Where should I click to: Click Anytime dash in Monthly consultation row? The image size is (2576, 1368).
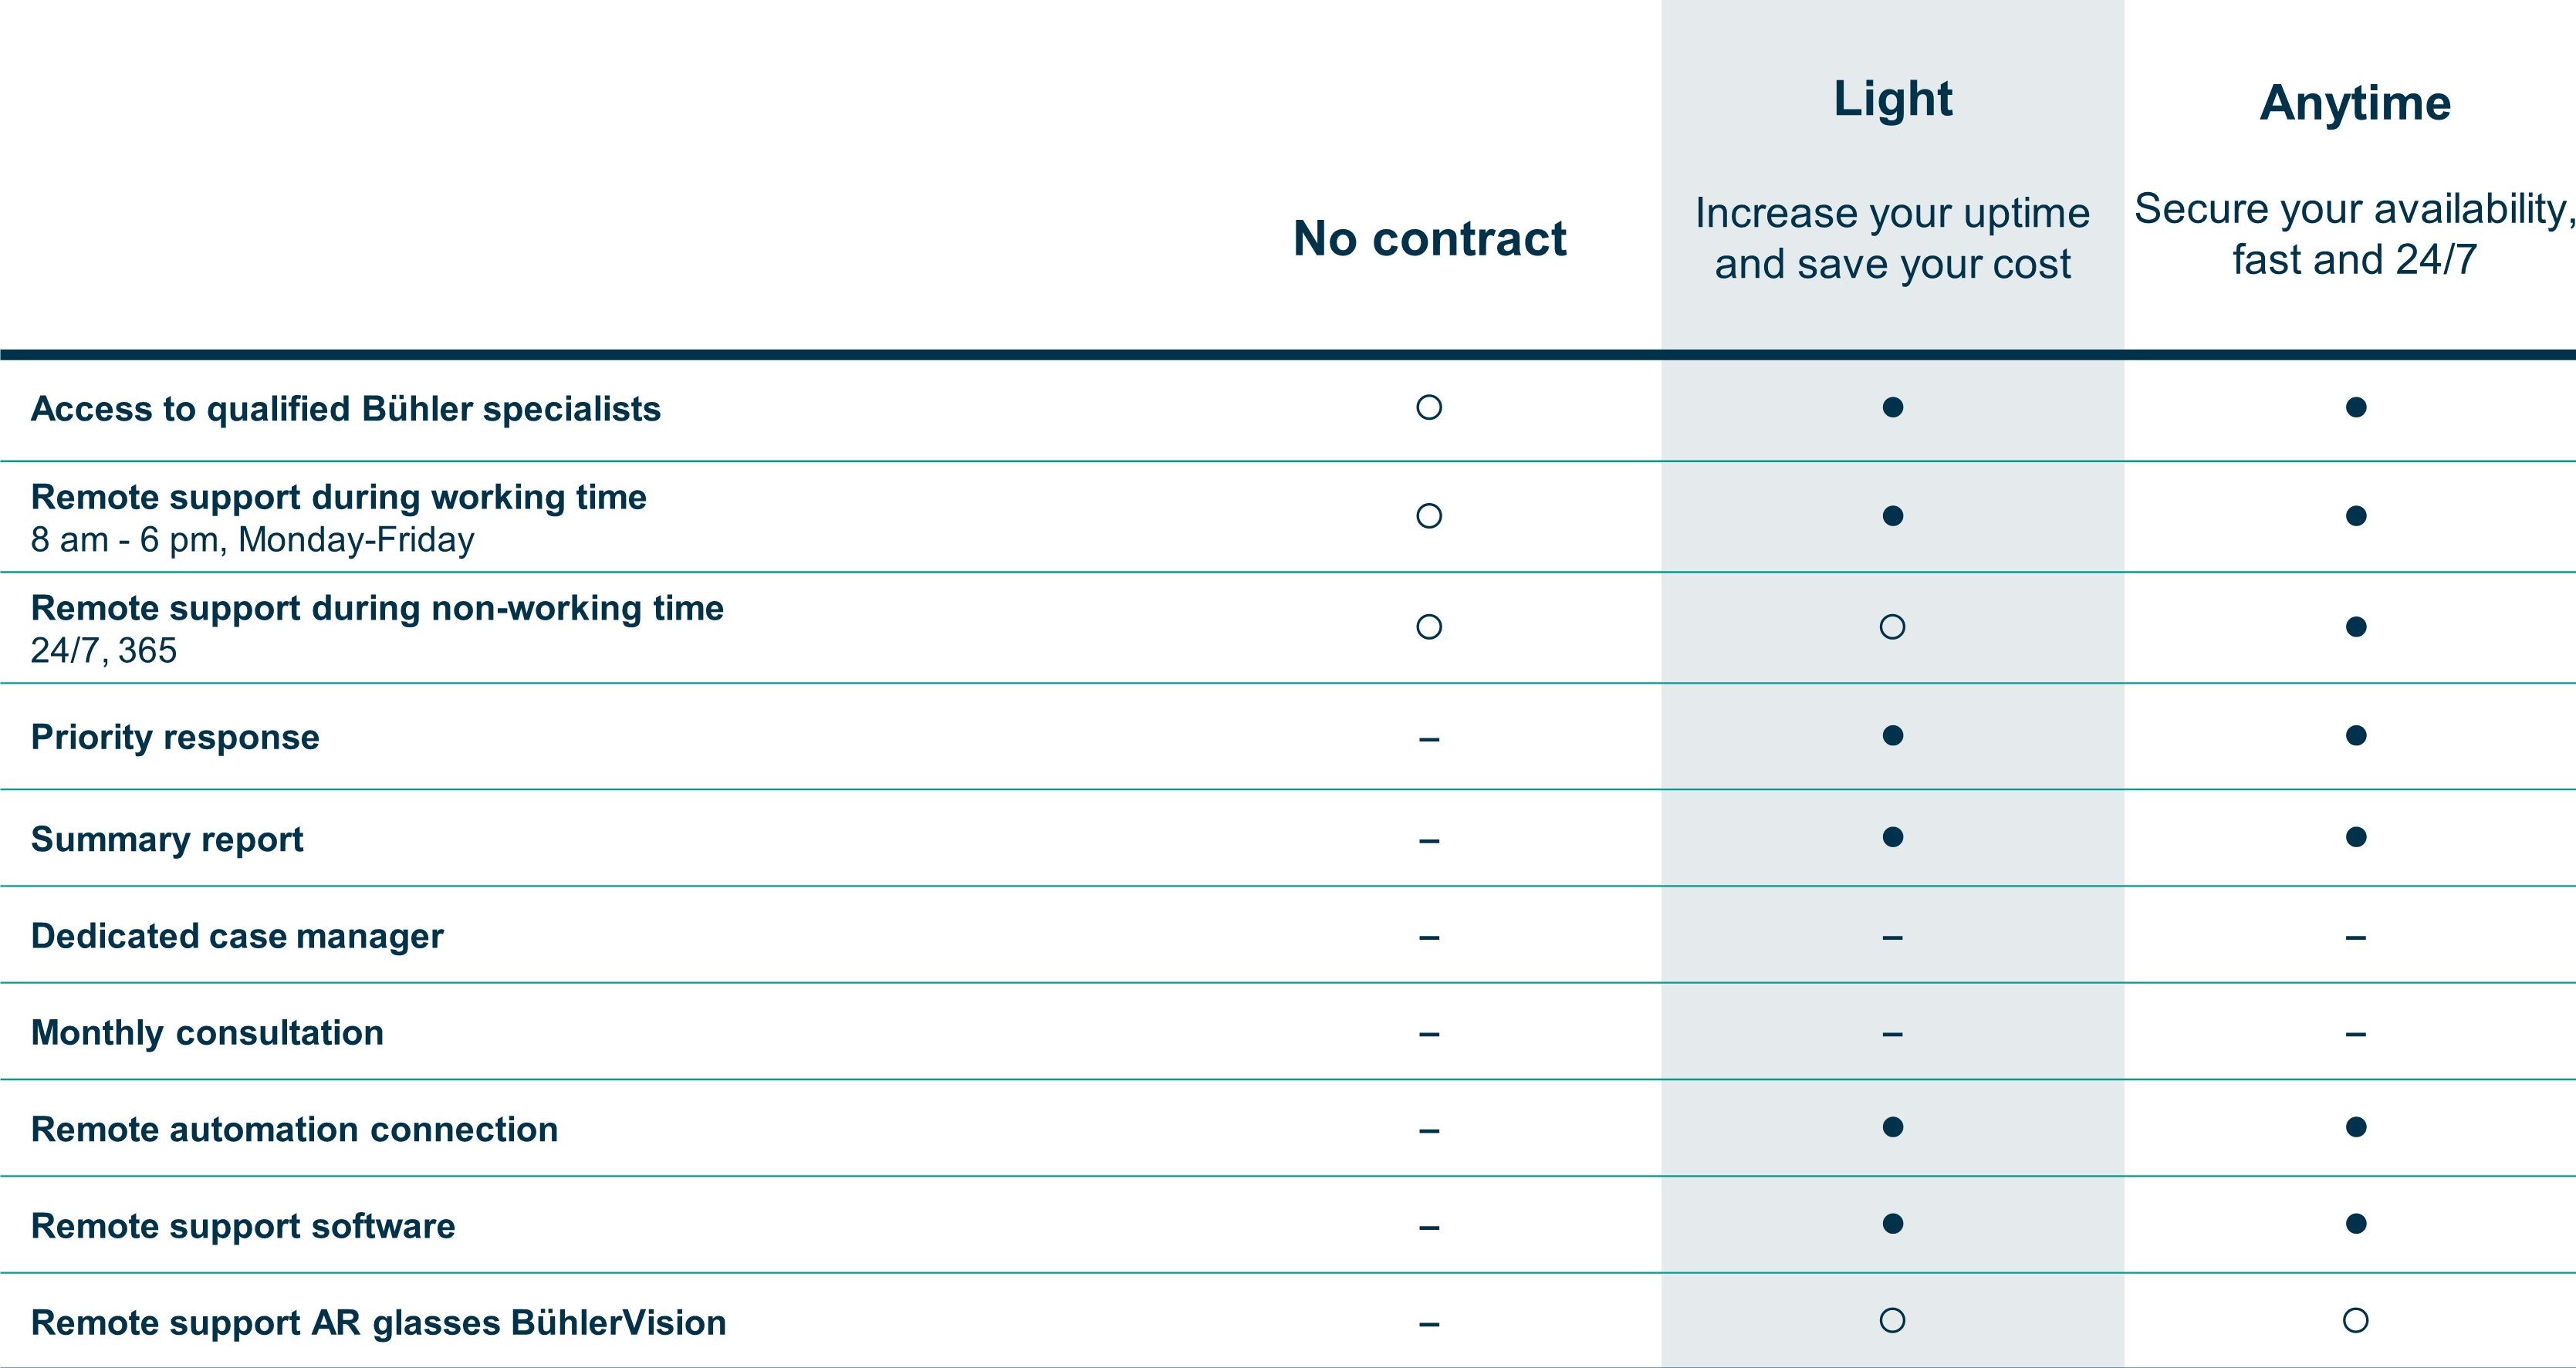click(2356, 1034)
